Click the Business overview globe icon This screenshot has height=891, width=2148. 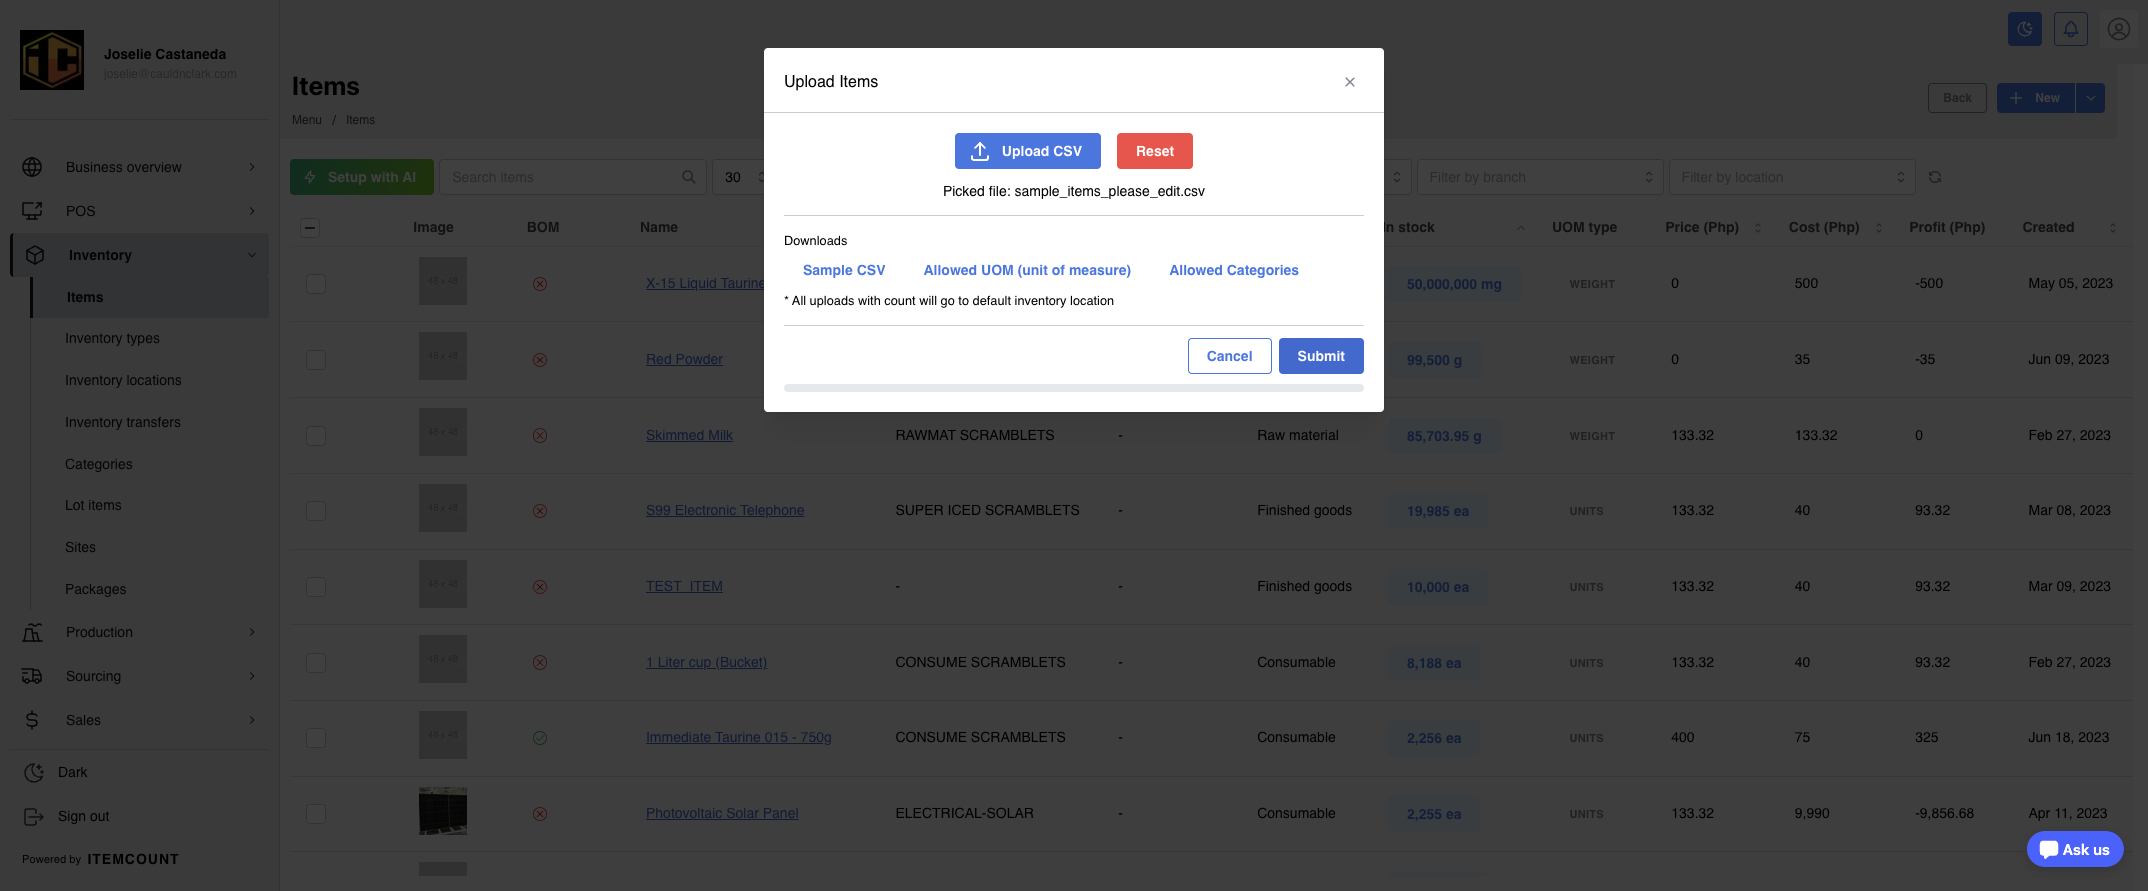click(32, 167)
